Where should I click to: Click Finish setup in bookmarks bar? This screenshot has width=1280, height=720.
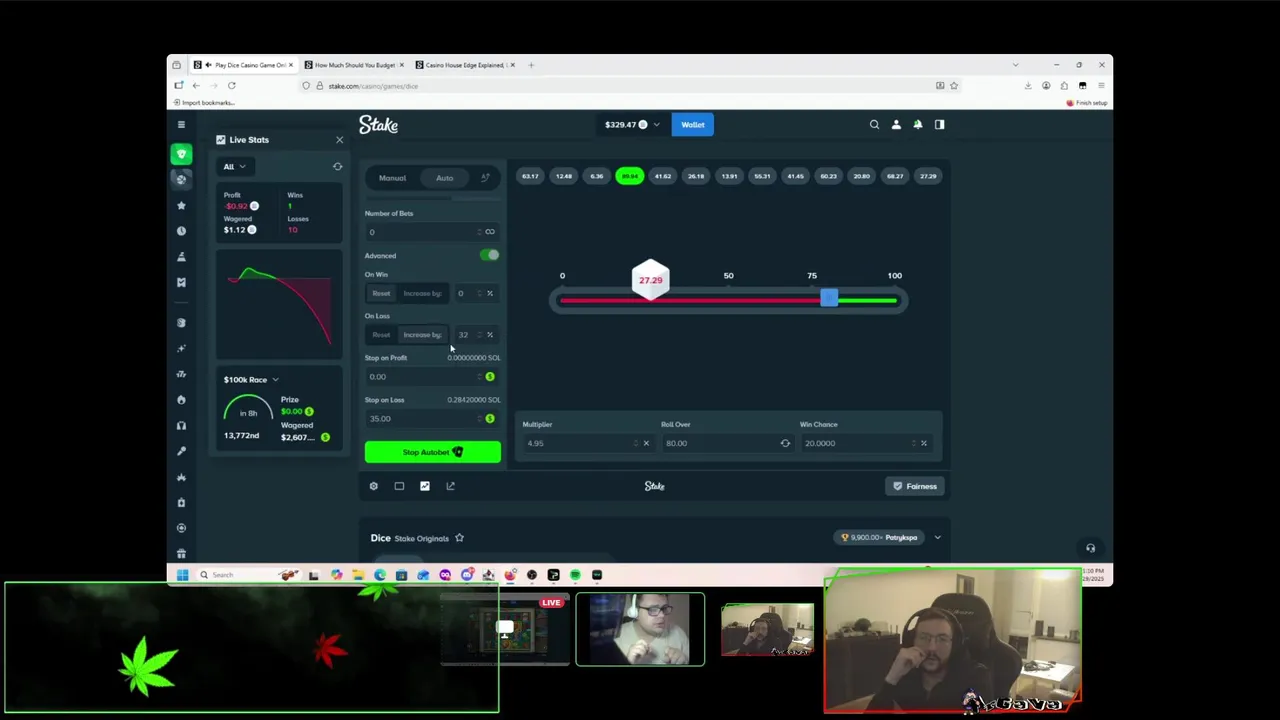[1087, 103]
